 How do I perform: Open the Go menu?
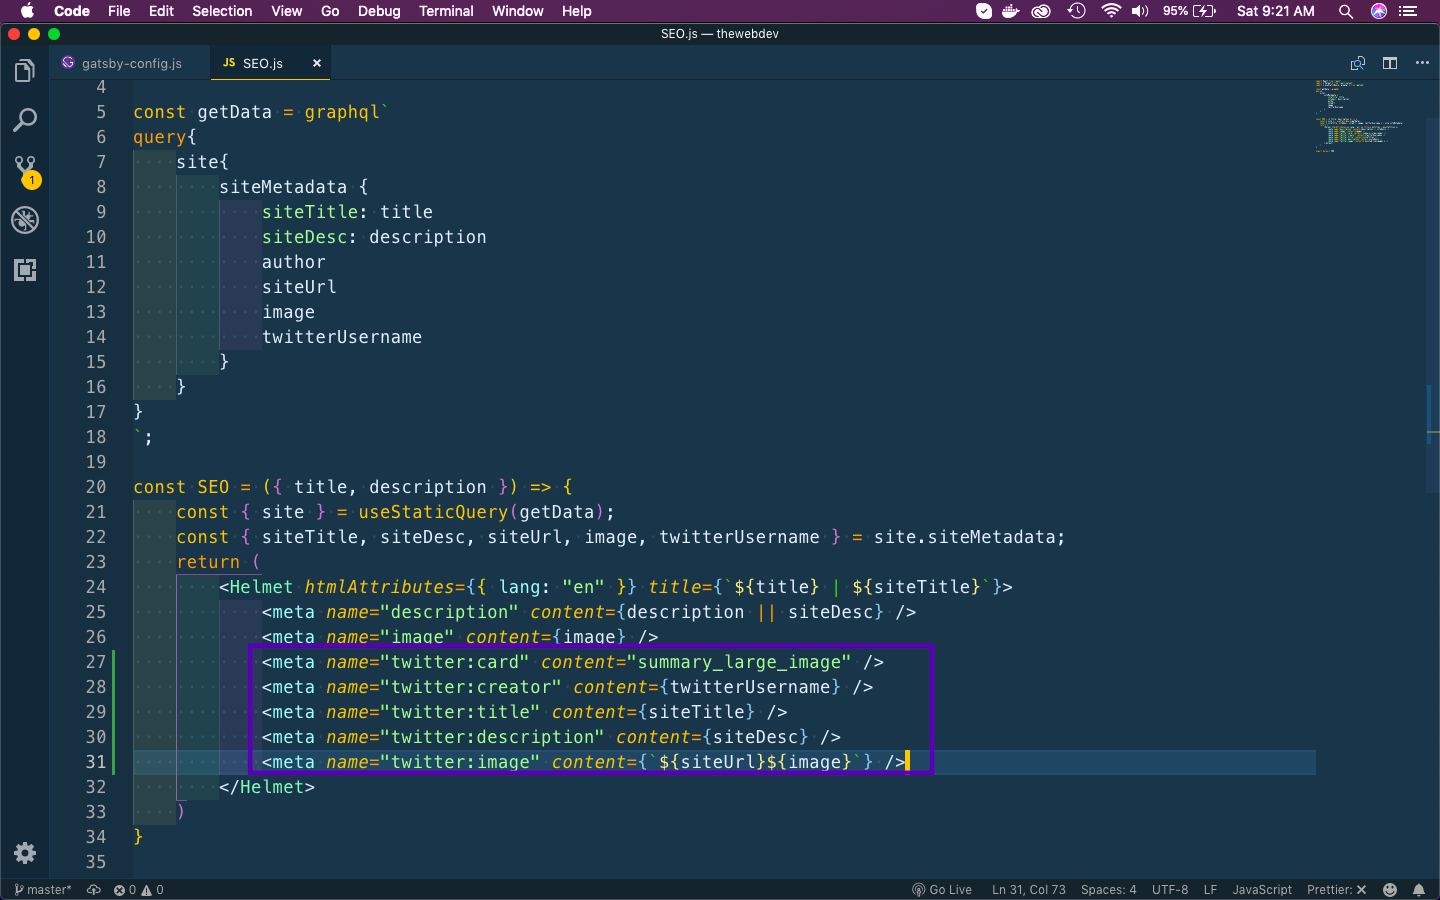click(x=330, y=11)
